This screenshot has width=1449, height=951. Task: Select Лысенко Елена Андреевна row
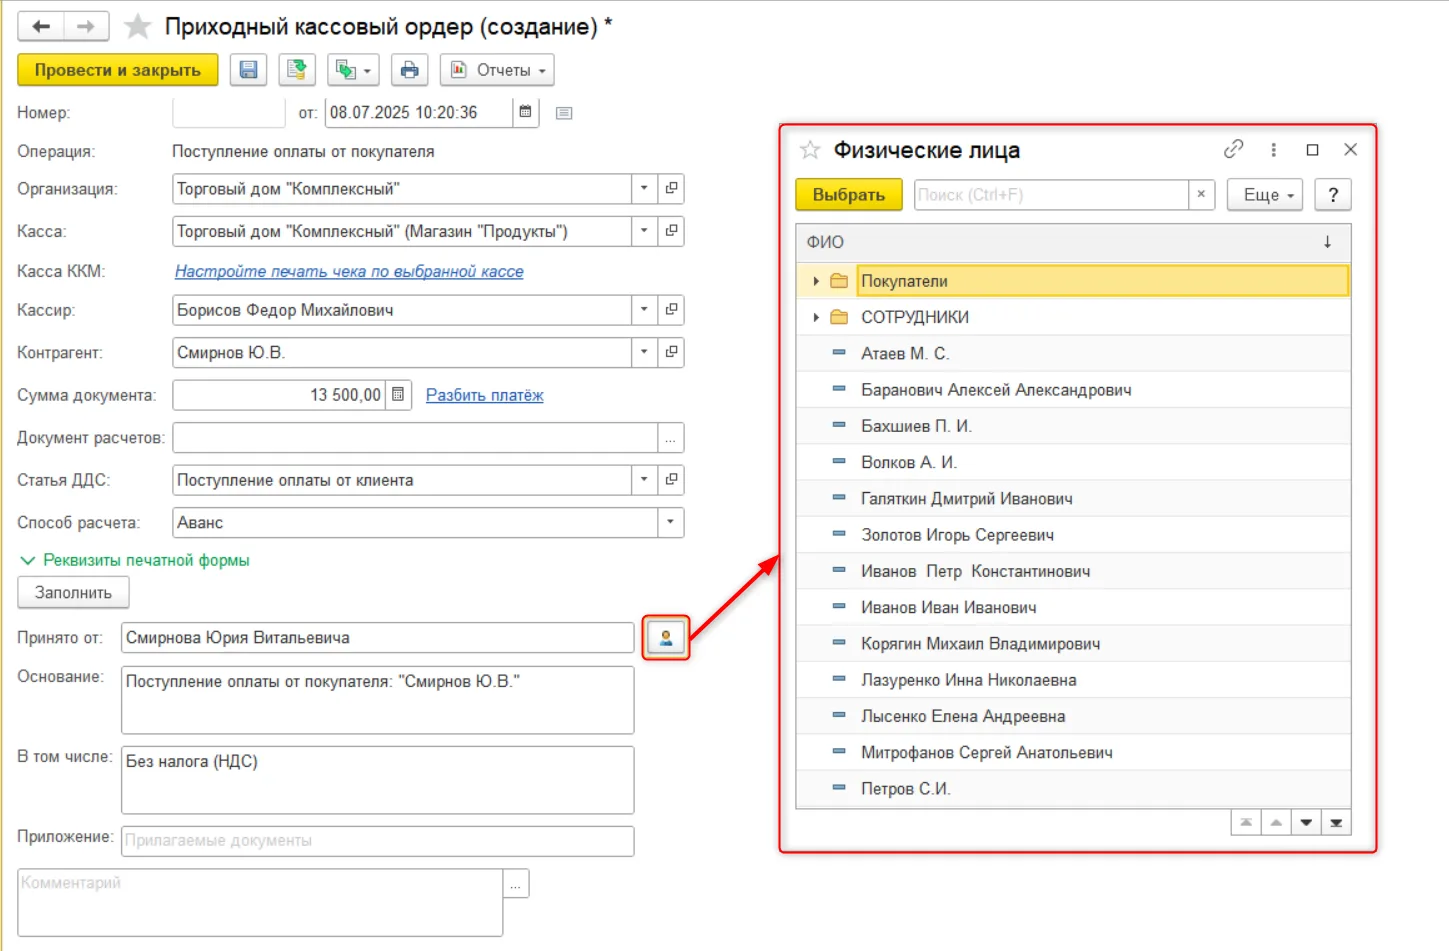tap(1074, 716)
